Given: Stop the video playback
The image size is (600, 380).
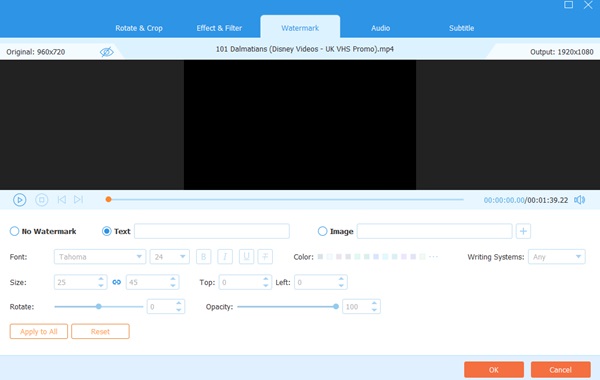Looking at the screenshot, I should click(42, 200).
